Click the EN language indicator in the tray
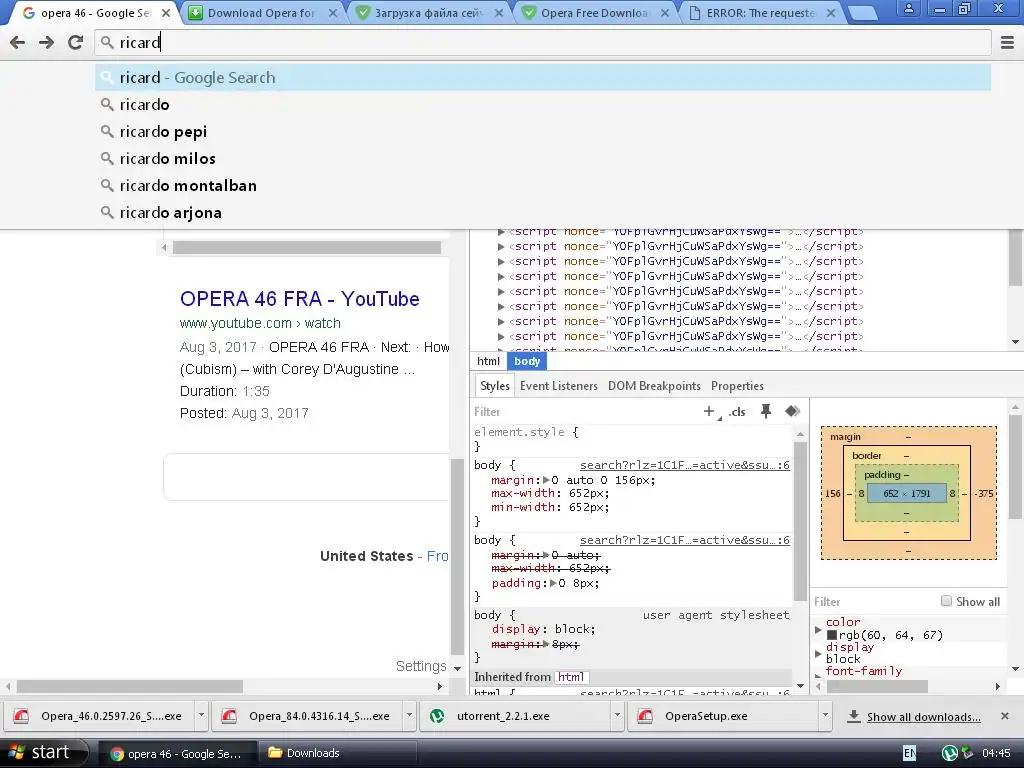Screen dimensions: 1024x768 [x=909, y=754]
